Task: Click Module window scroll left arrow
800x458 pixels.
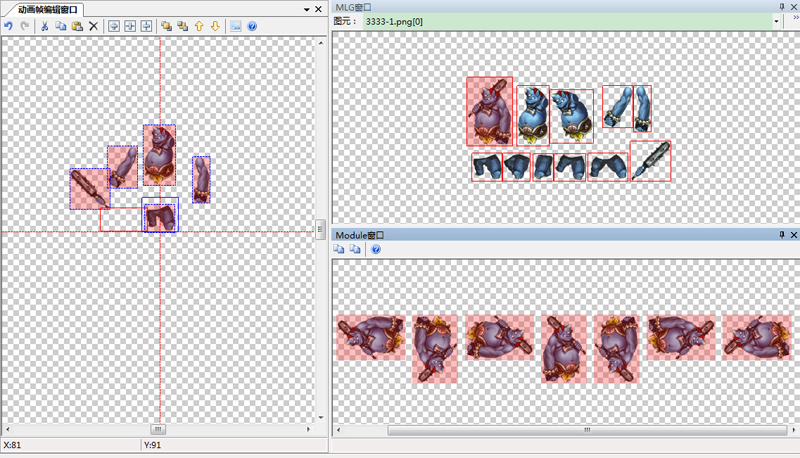Action: pos(338,430)
